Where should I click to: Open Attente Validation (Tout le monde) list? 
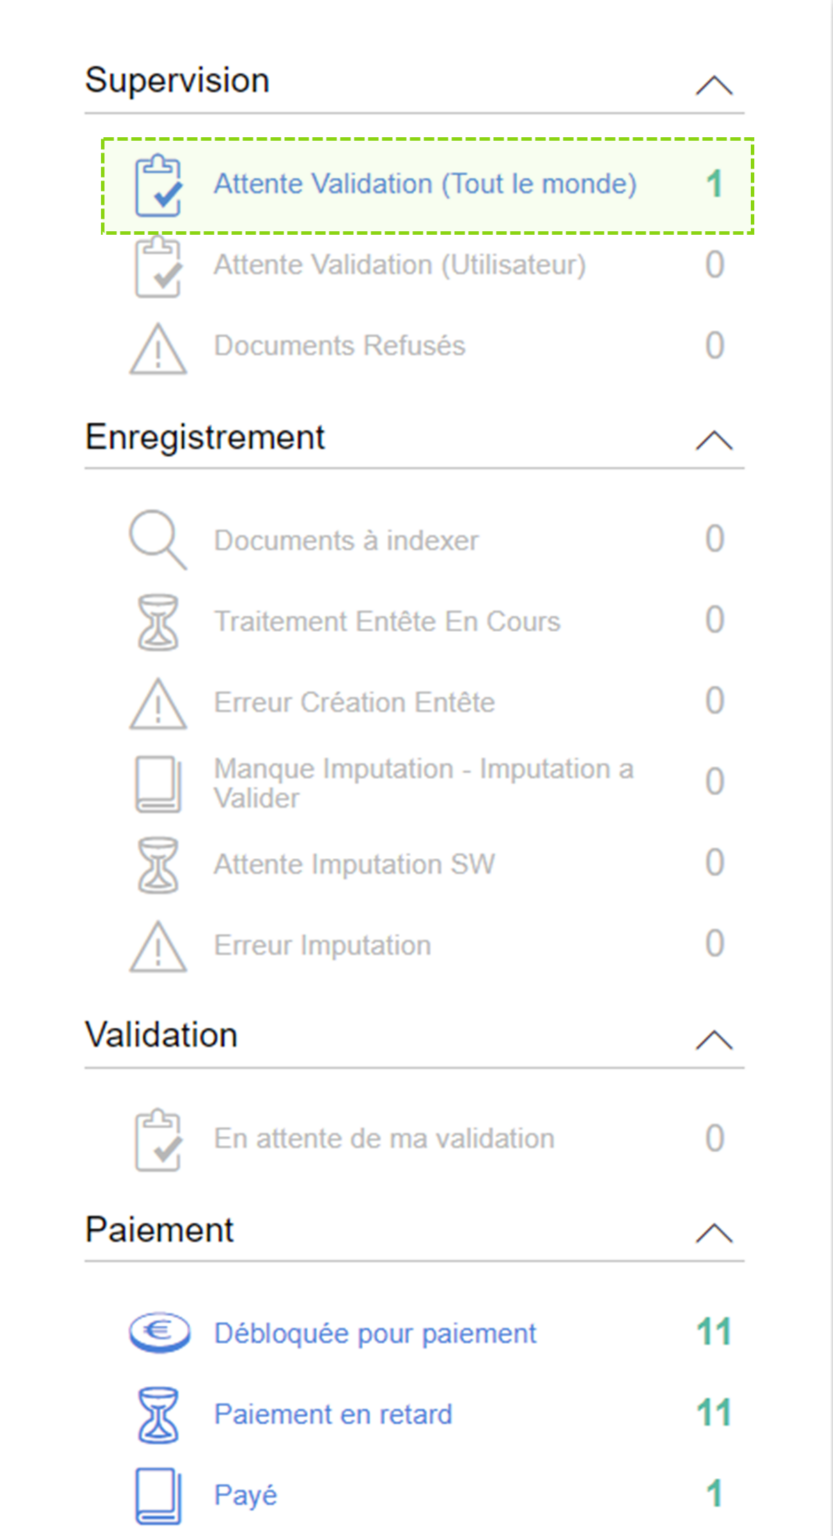(425, 184)
